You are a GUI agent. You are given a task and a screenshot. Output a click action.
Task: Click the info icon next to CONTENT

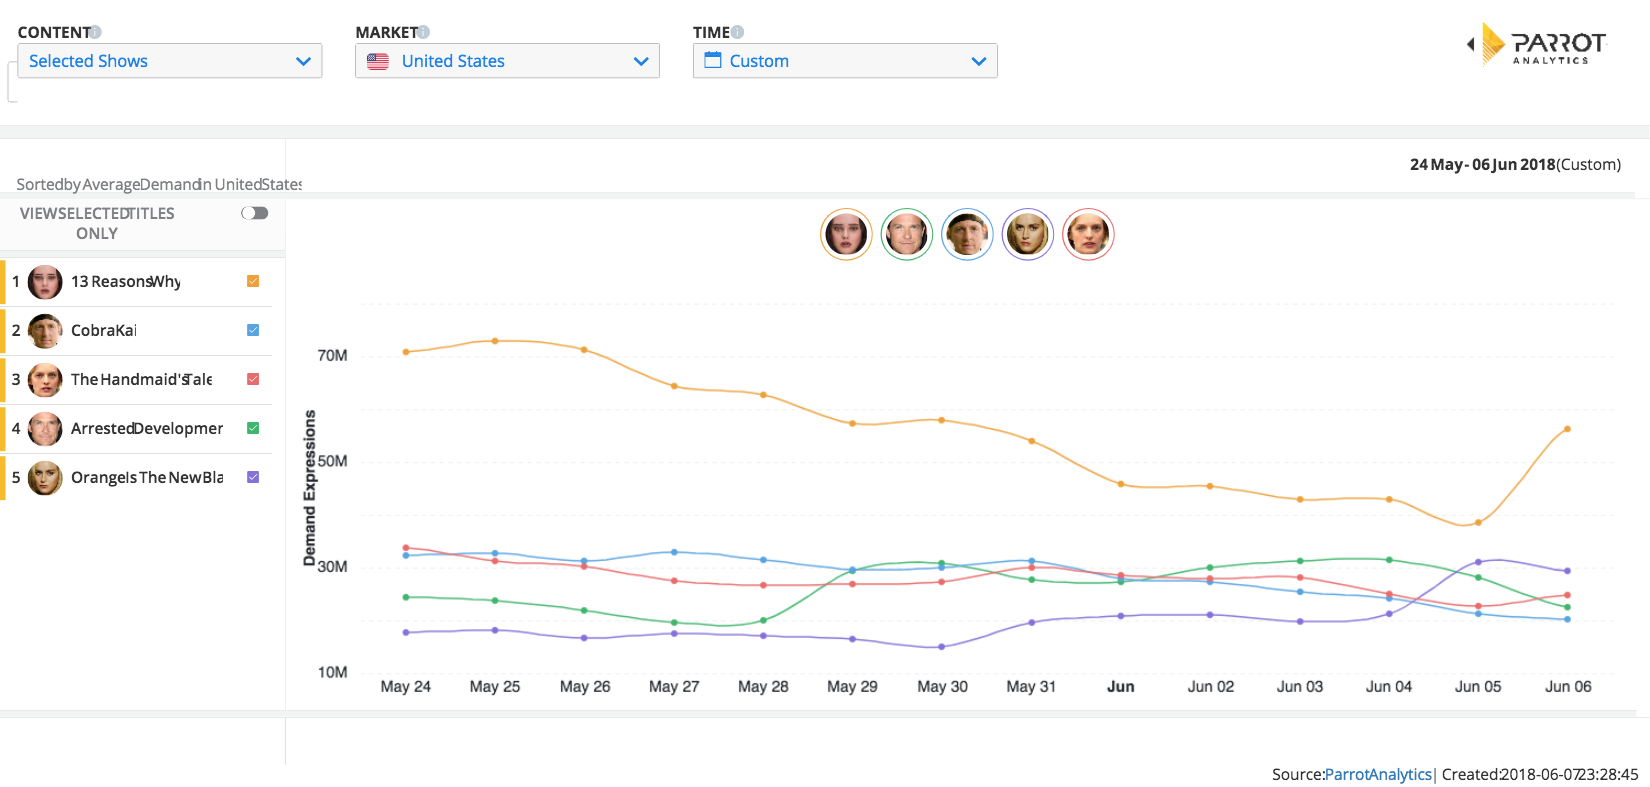pyautogui.click(x=95, y=32)
